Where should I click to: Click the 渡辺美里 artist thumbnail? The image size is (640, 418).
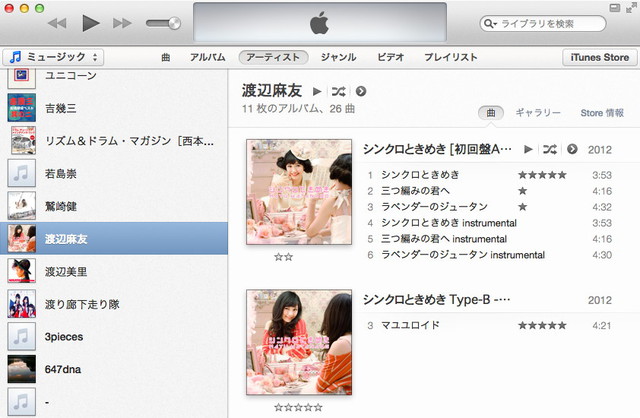[x=22, y=271]
